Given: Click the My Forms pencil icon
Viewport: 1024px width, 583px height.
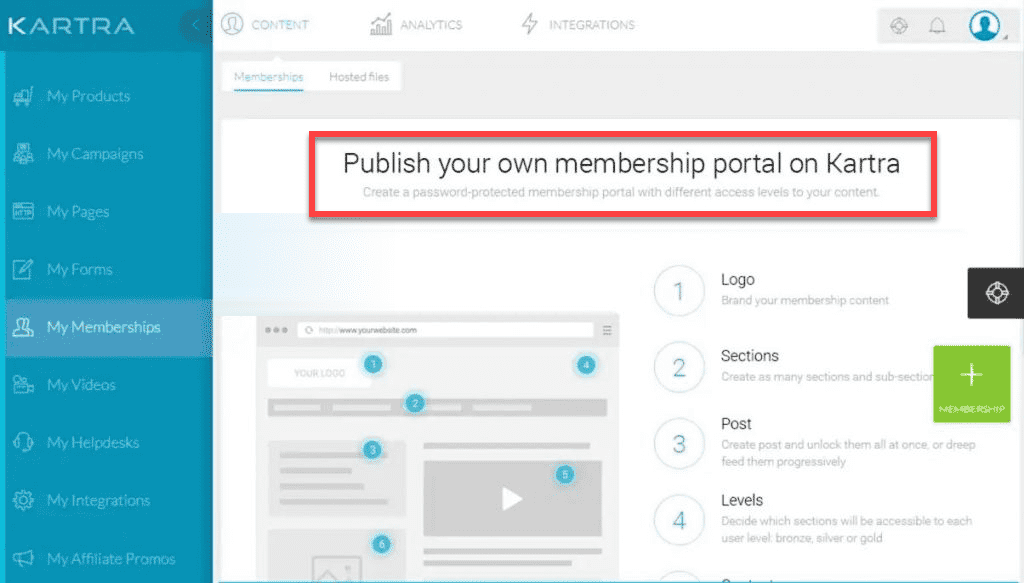Looking at the screenshot, I should tap(23, 269).
